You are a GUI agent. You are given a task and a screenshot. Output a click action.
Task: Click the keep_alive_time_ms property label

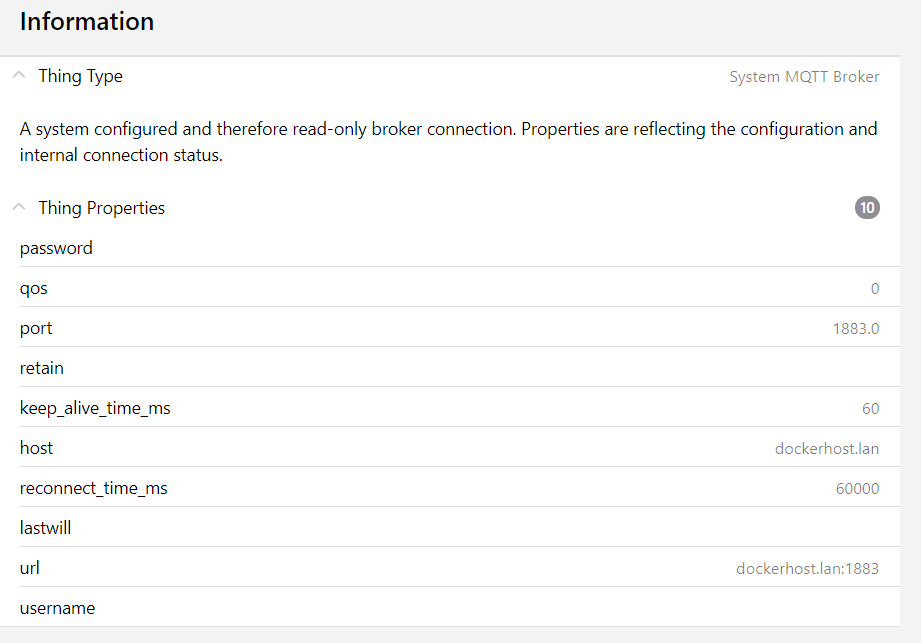pyautogui.click(x=95, y=408)
